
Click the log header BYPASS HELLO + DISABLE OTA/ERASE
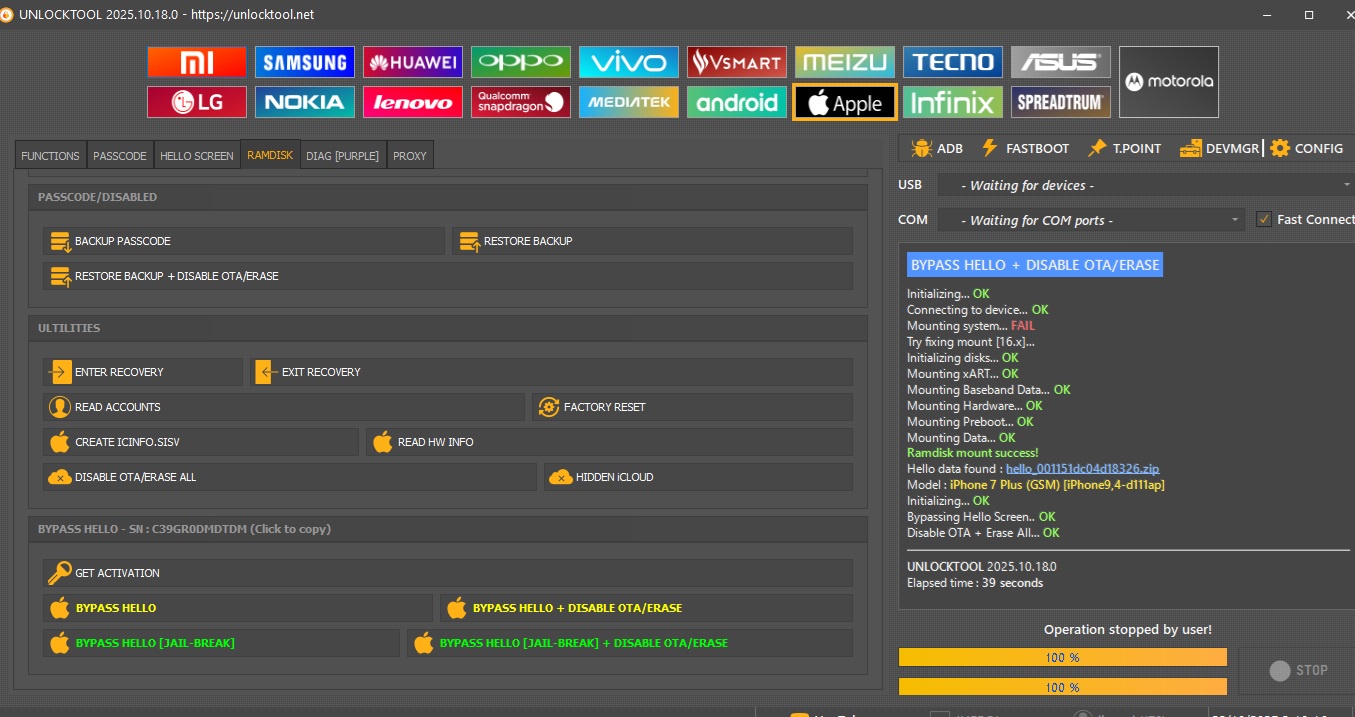[x=1035, y=265]
